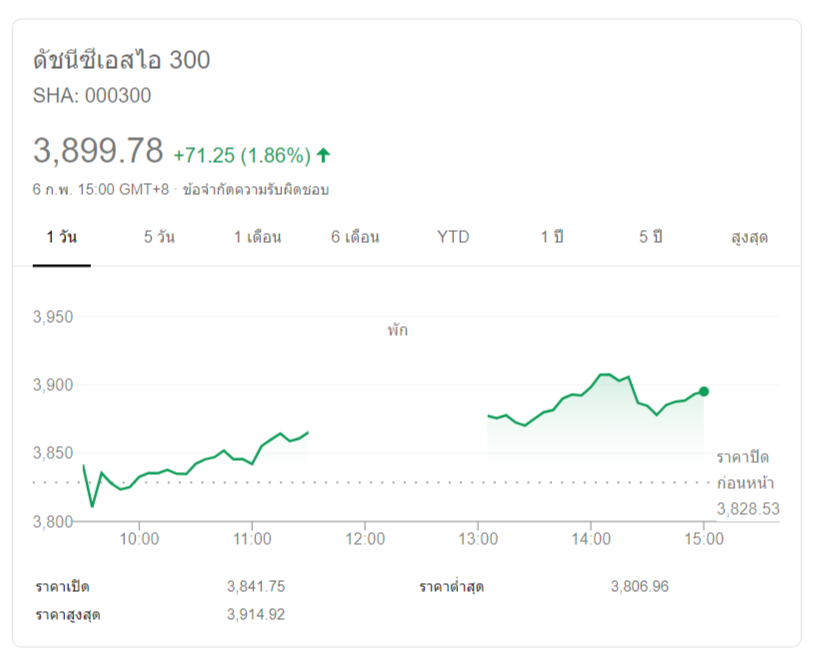Select the 1 วัน tab
Screen dimensions: 817x667
tap(62, 237)
